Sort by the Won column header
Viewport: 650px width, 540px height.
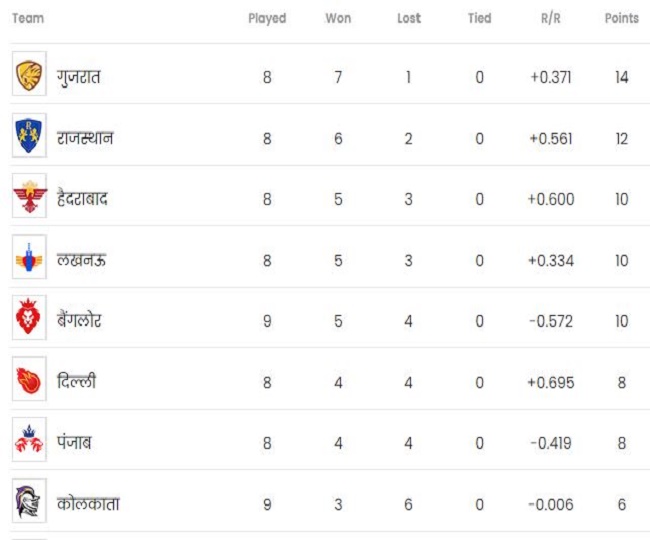tap(338, 19)
